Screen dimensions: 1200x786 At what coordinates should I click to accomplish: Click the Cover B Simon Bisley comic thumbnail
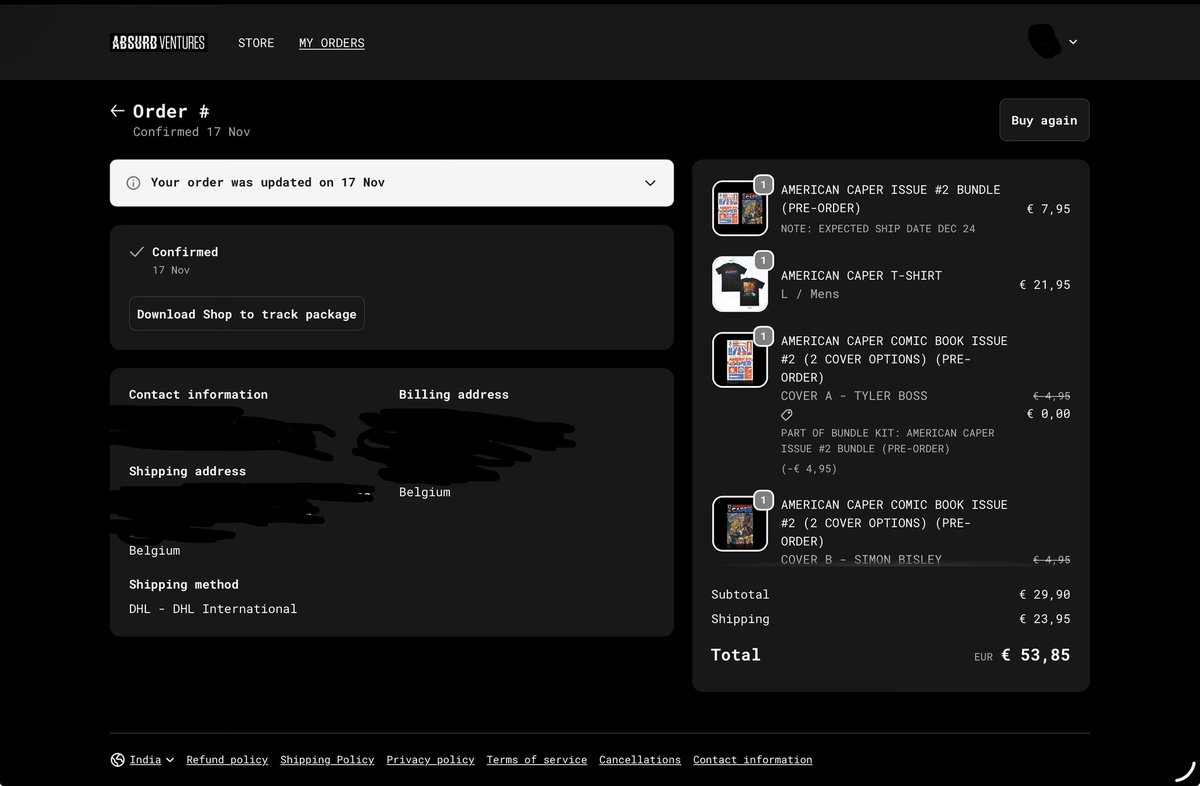pyautogui.click(x=740, y=523)
